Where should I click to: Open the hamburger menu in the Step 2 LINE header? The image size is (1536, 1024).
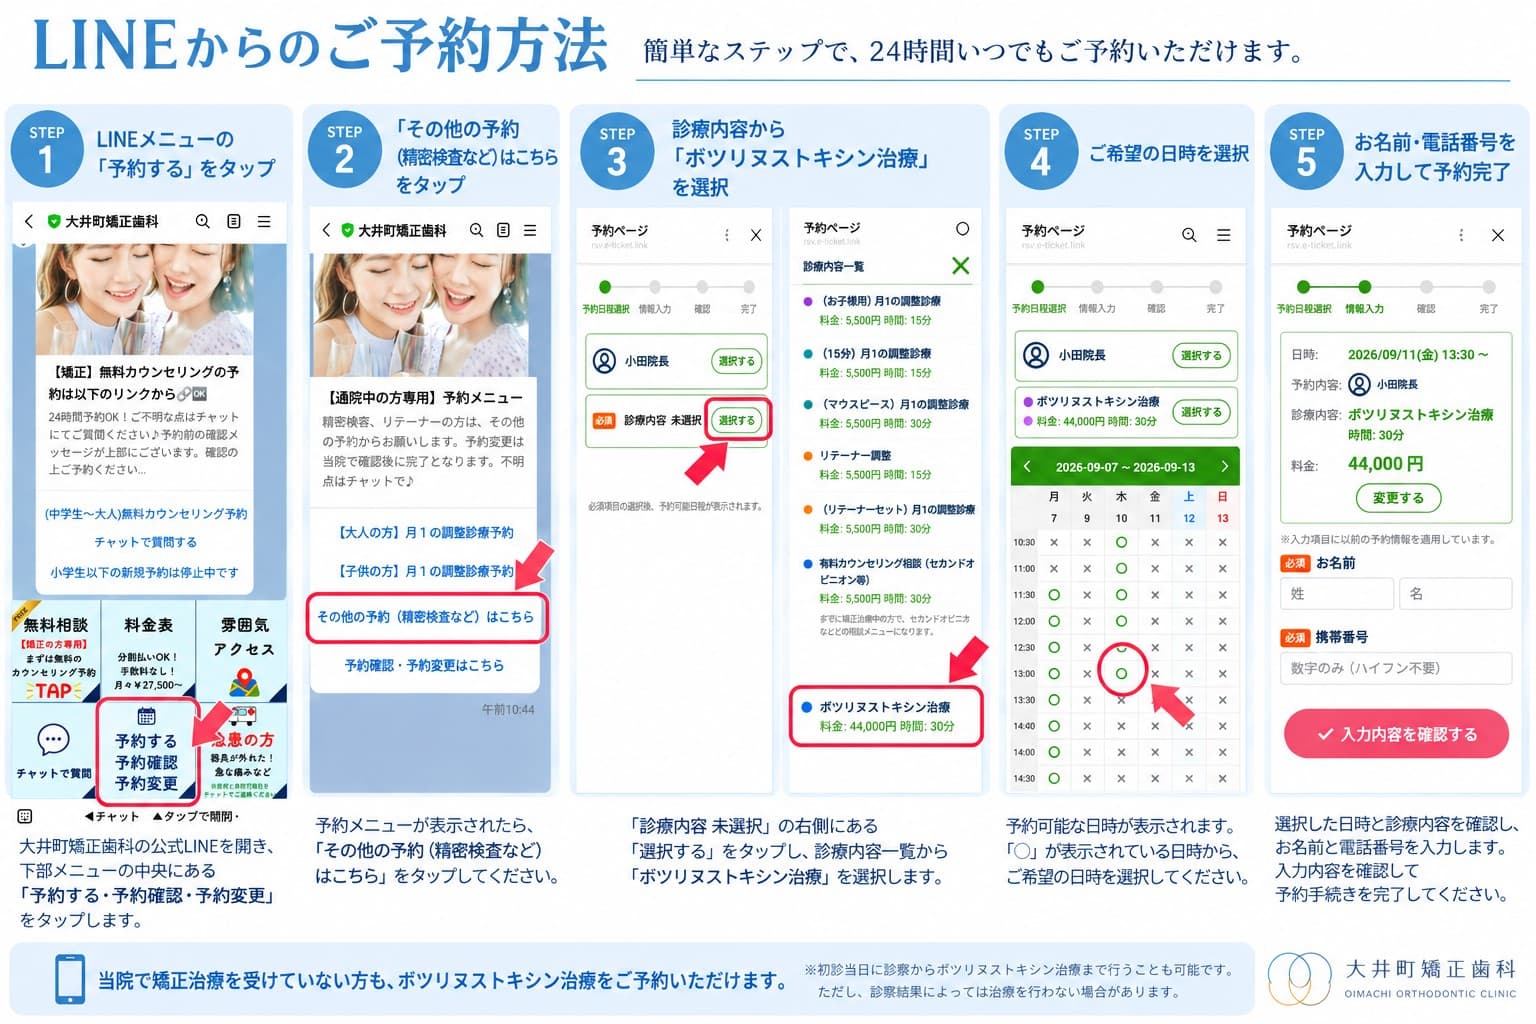click(x=530, y=230)
